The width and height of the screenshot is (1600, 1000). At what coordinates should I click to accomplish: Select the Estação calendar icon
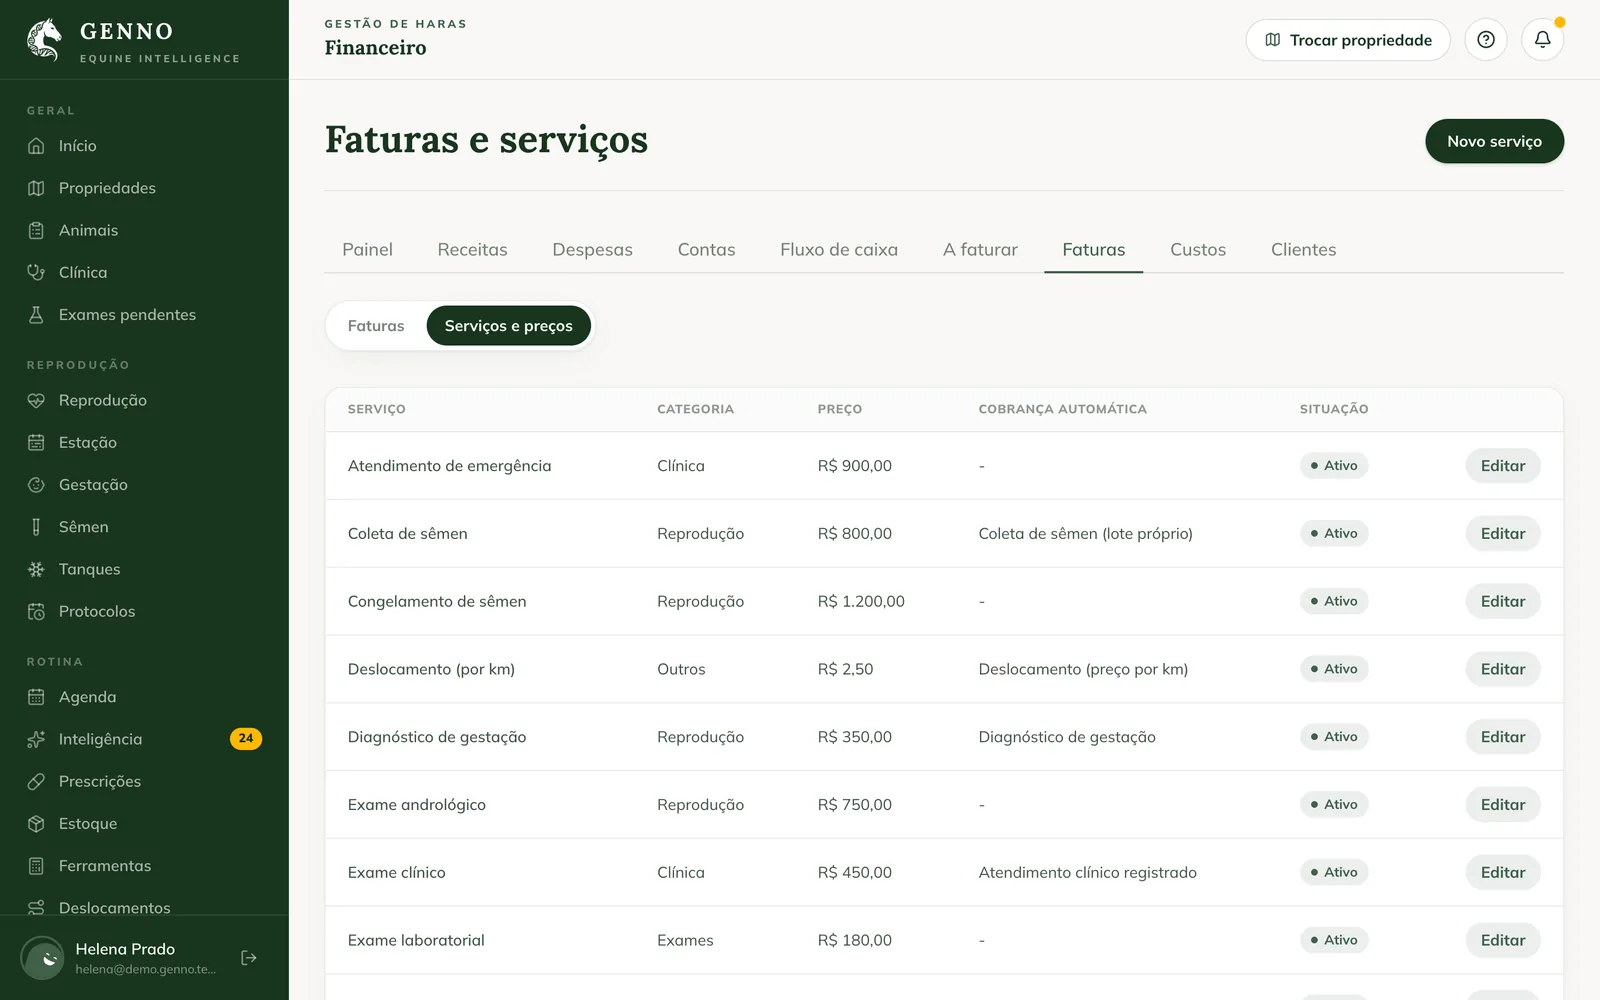pos(36,442)
